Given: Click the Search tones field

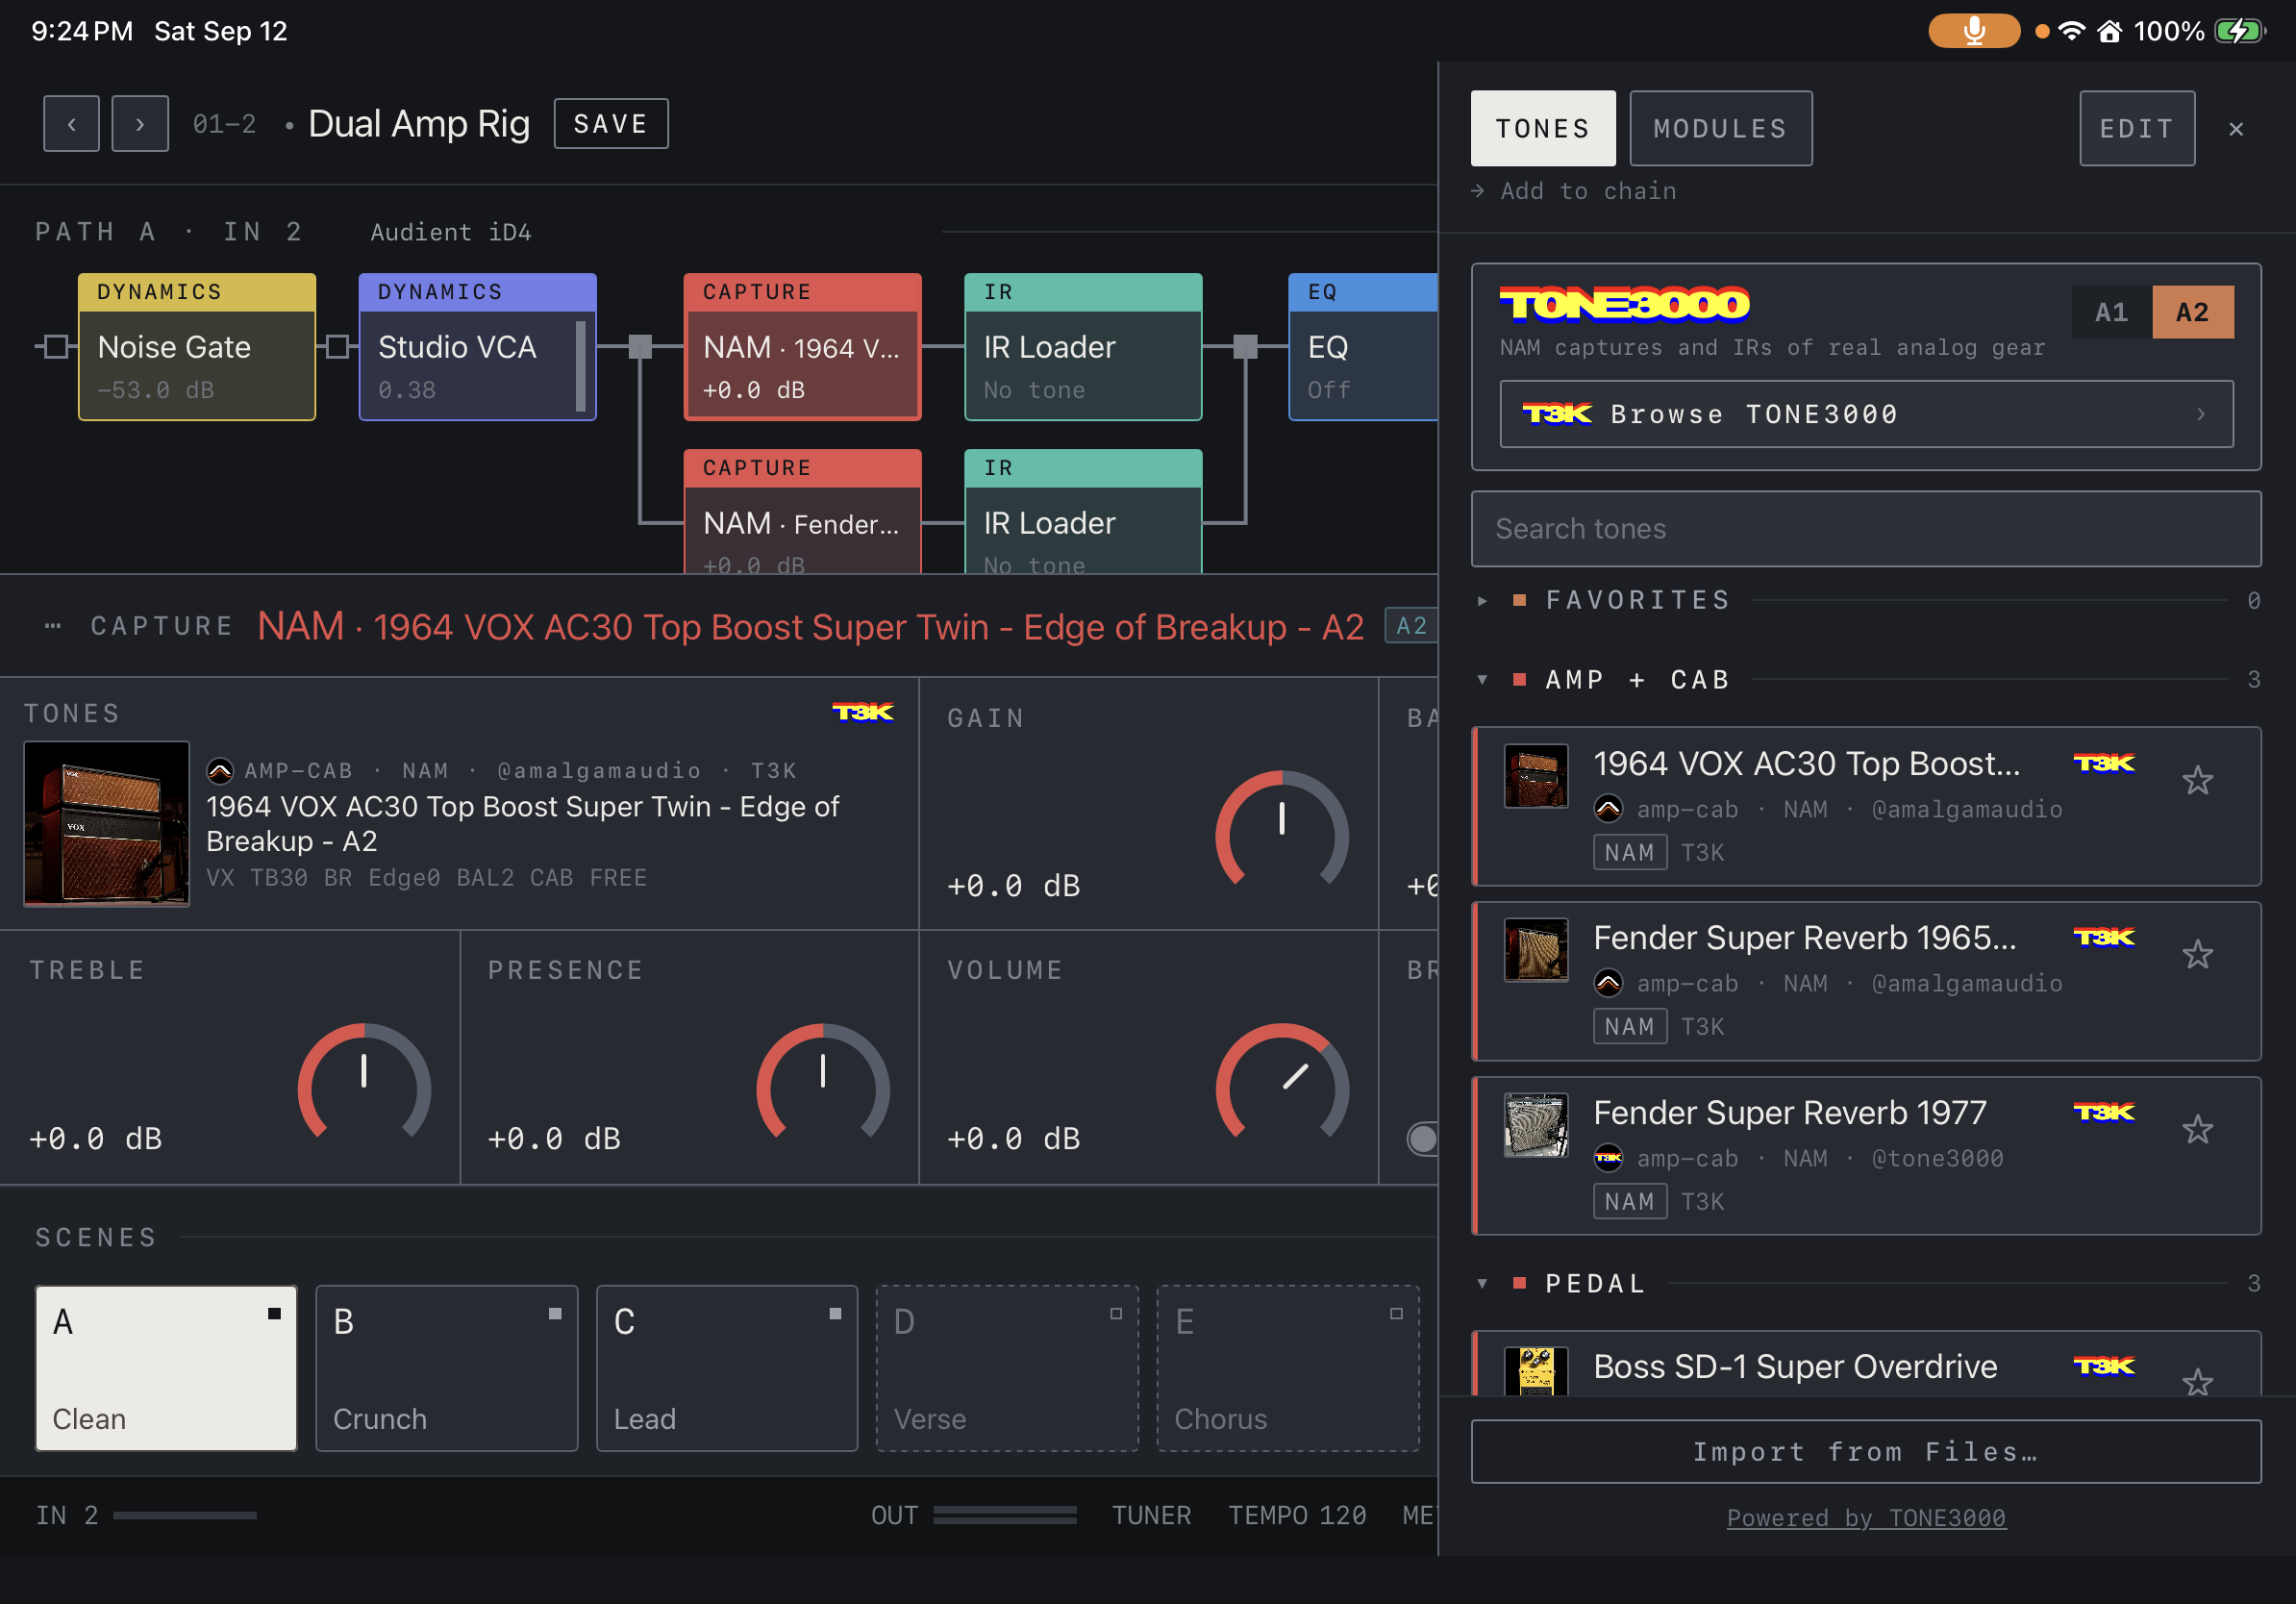Looking at the screenshot, I should click(x=1866, y=529).
